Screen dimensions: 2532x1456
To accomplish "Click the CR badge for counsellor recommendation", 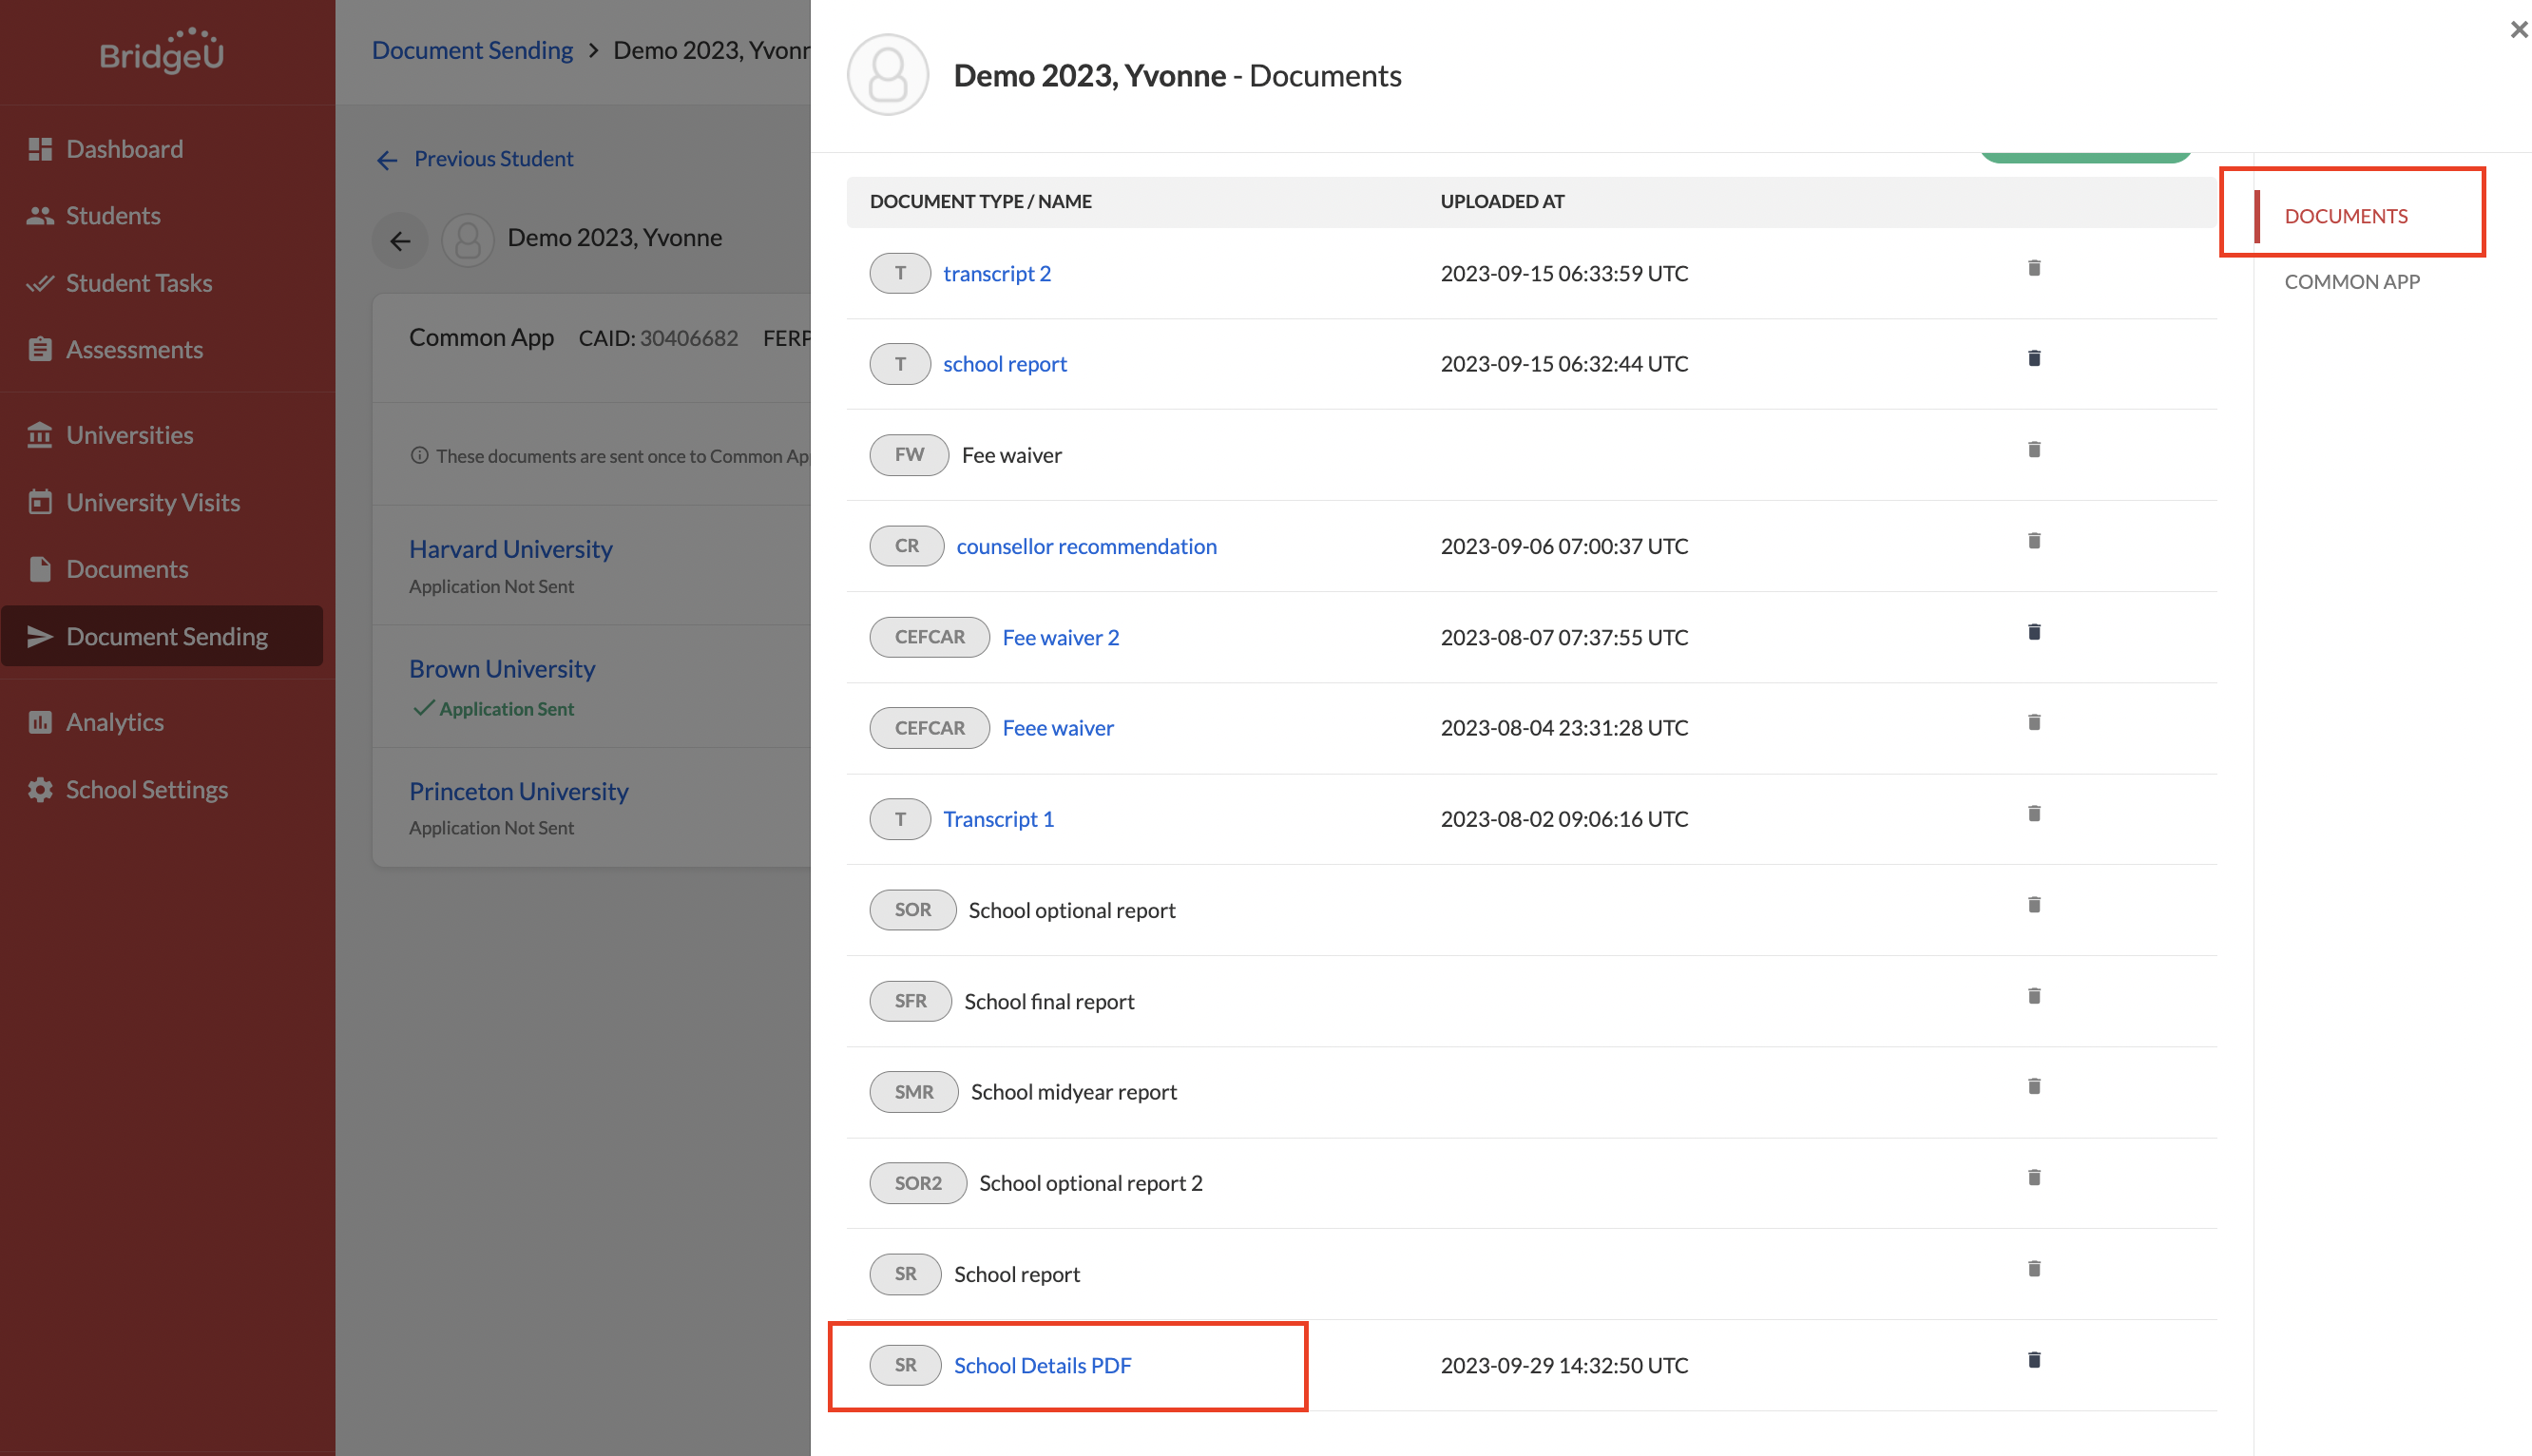I will (x=906, y=546).
